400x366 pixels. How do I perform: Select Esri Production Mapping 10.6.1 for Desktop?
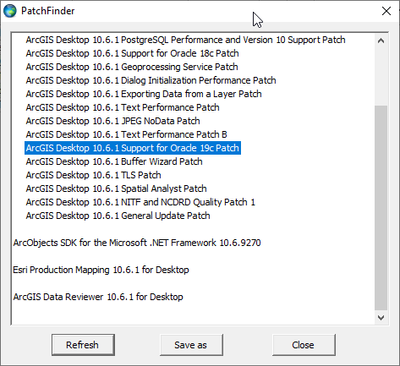coord(101,269)
